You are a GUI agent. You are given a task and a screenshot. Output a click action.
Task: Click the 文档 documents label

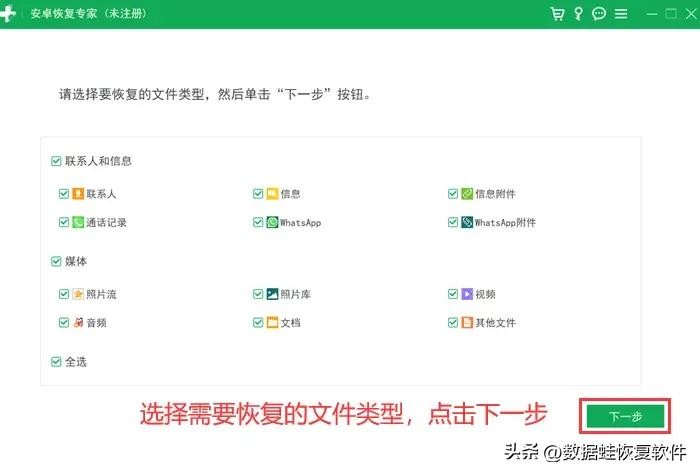290,323
